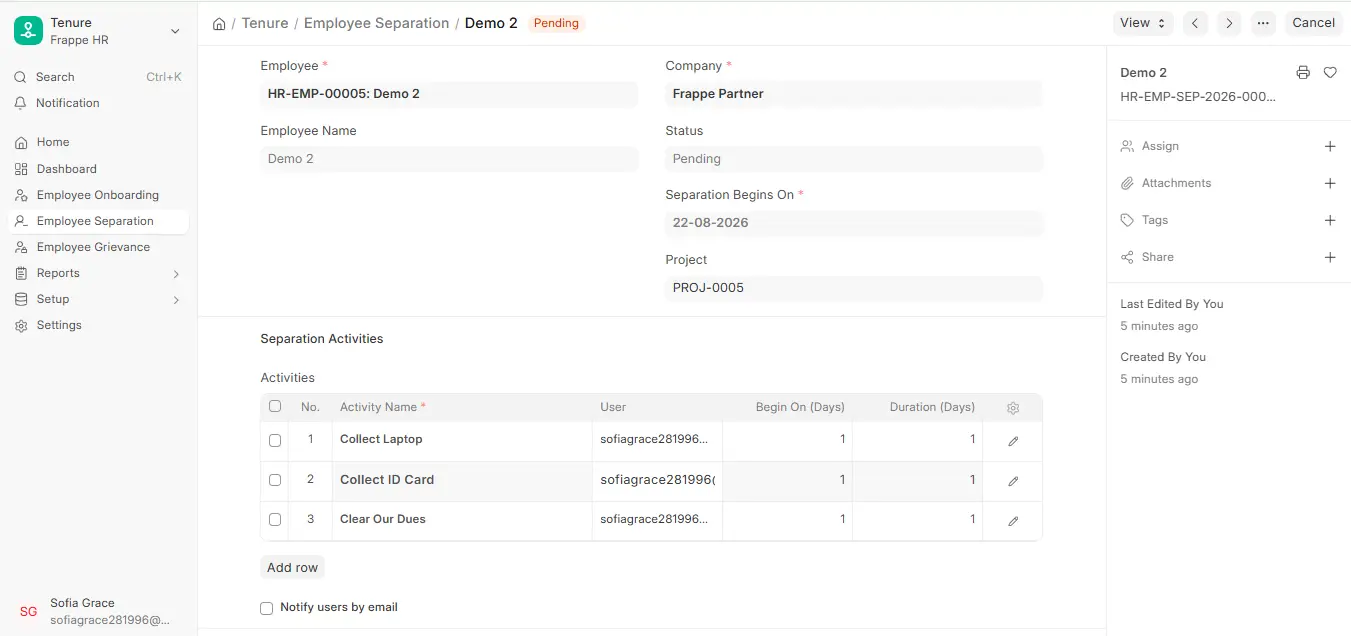Screen dimensions: 1351x636
Task: Click the Company field Frappe Partner
Action: [x=854, y=94]
